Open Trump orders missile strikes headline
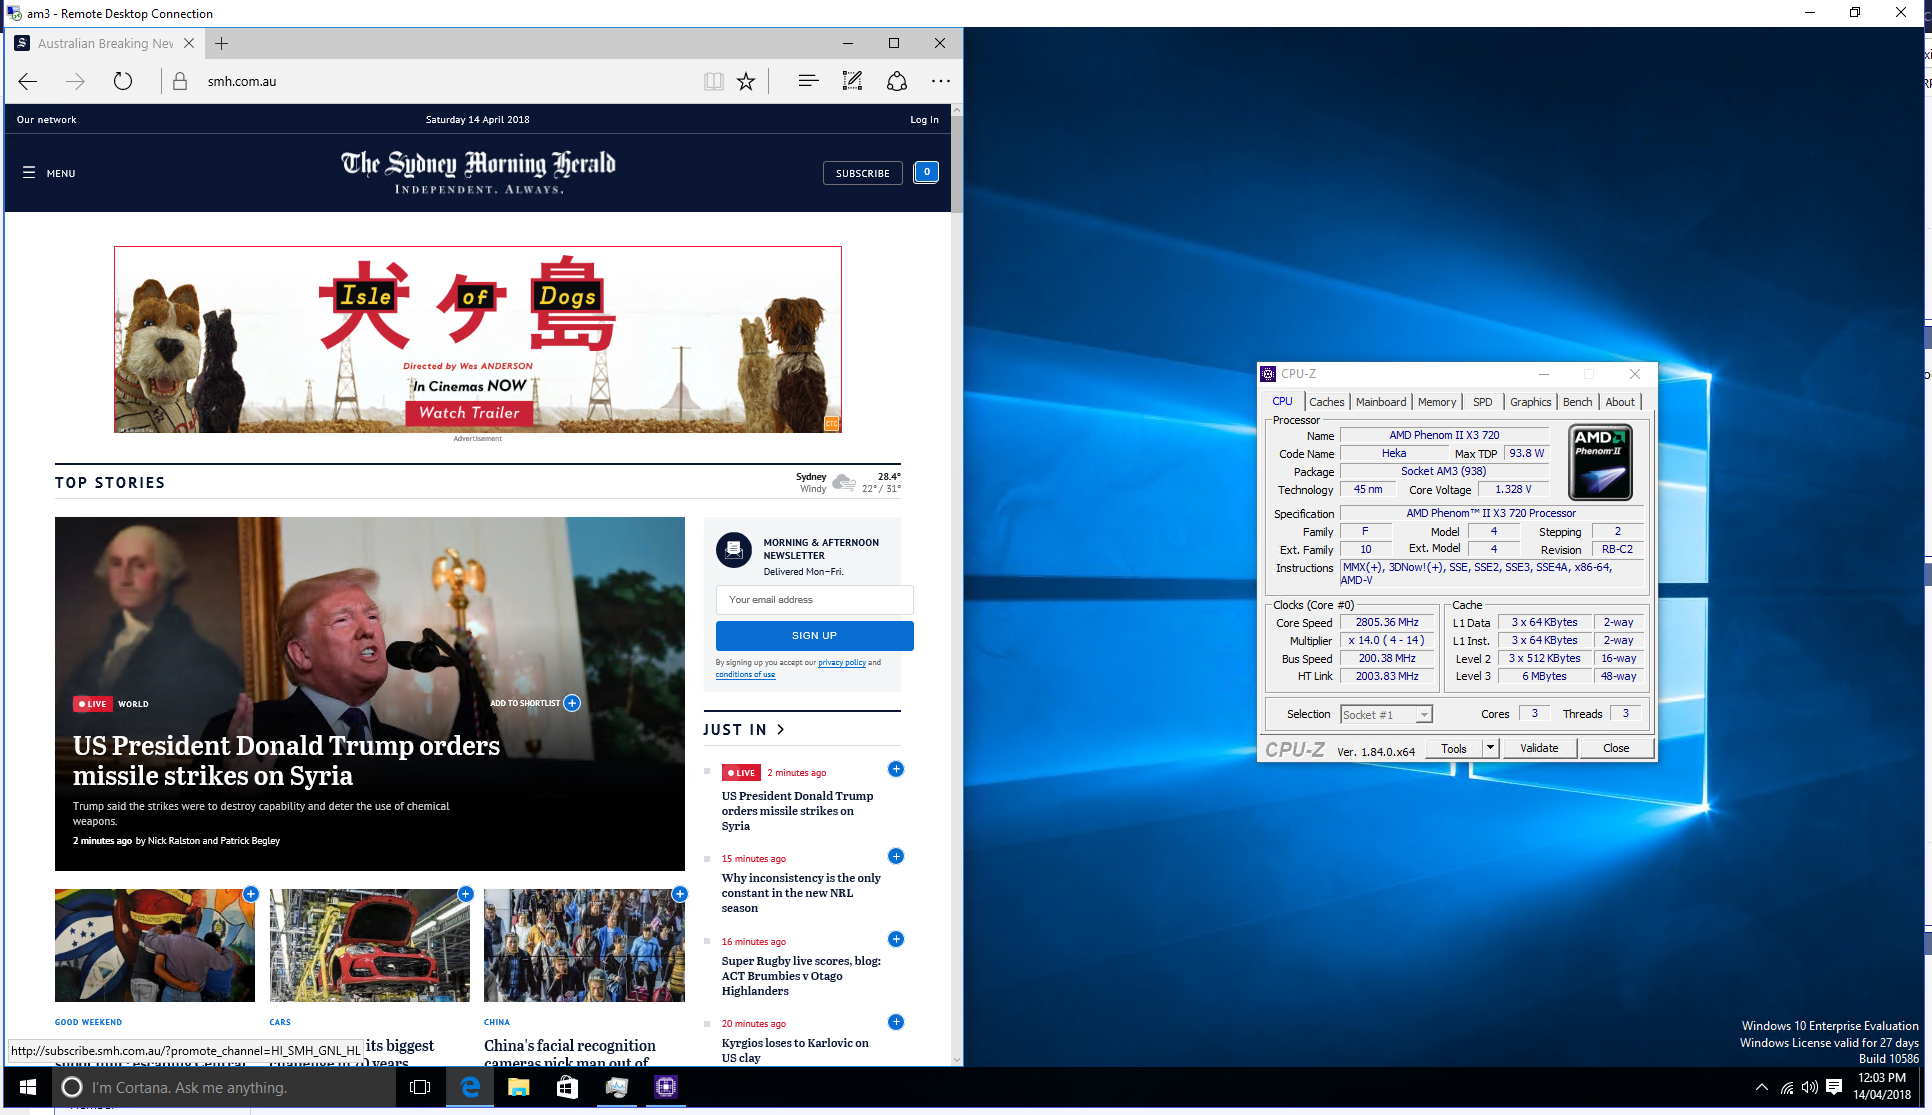 point(286,760)
